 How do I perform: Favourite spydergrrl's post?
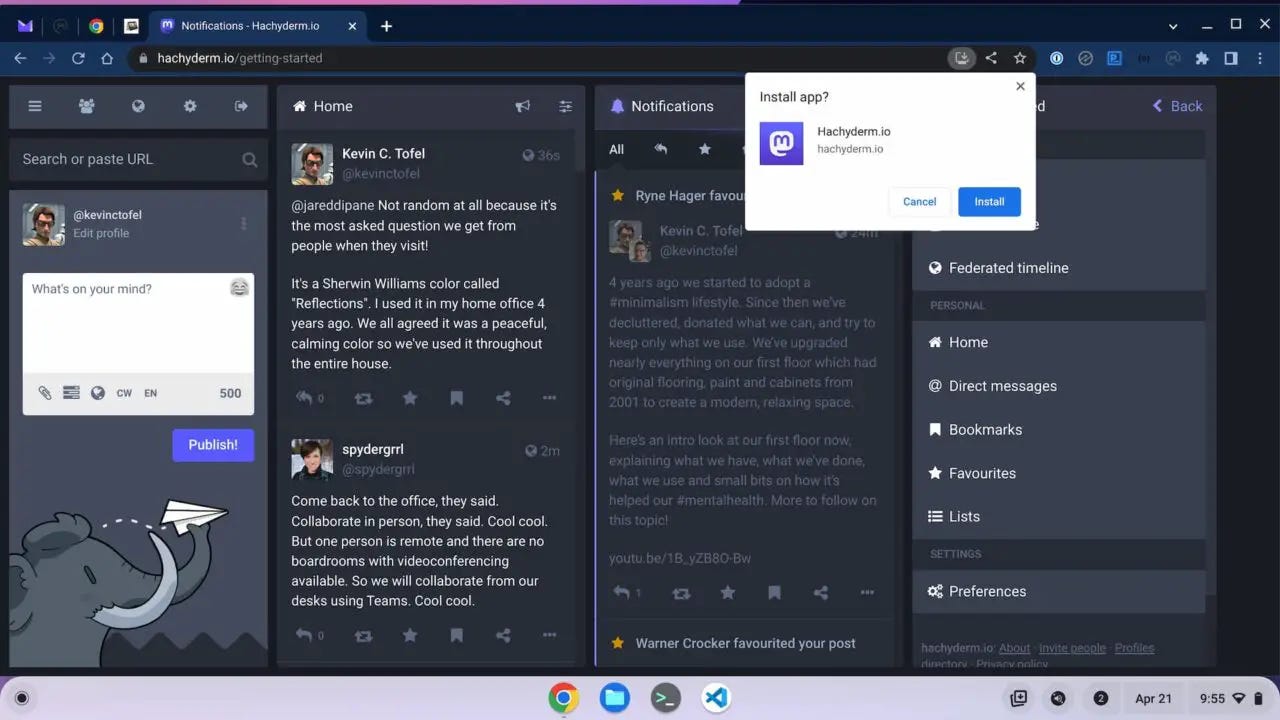[x=410, y=635]
